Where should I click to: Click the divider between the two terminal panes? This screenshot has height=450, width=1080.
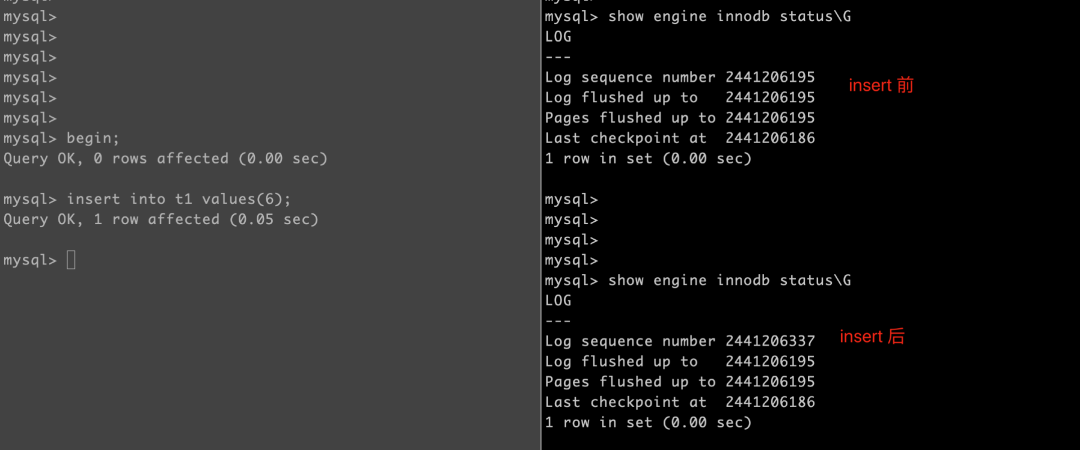point(541,225)
